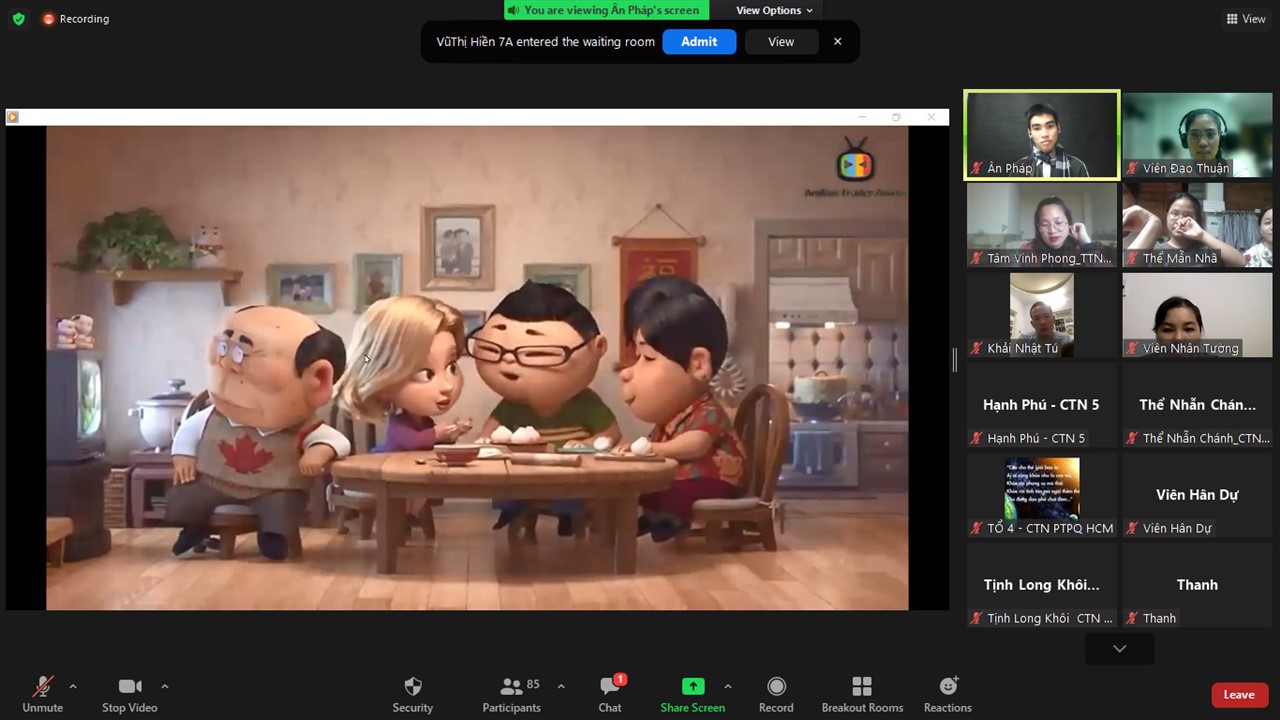Select Tịnh Long Khôi participant tile
Image resolution: width=1280 pixels, height=720 pixels.
(x=1041, y=585)
